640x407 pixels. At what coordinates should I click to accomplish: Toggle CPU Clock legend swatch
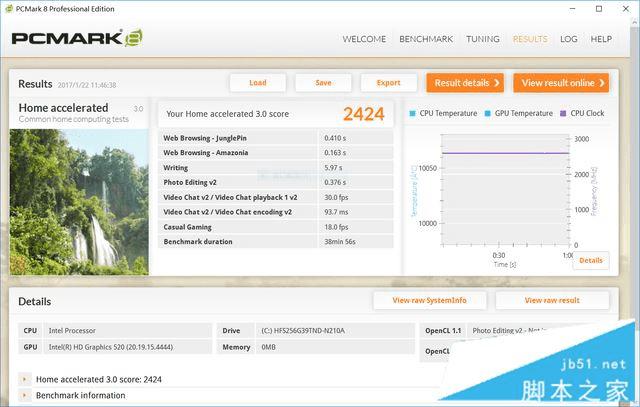coord(563,113)
